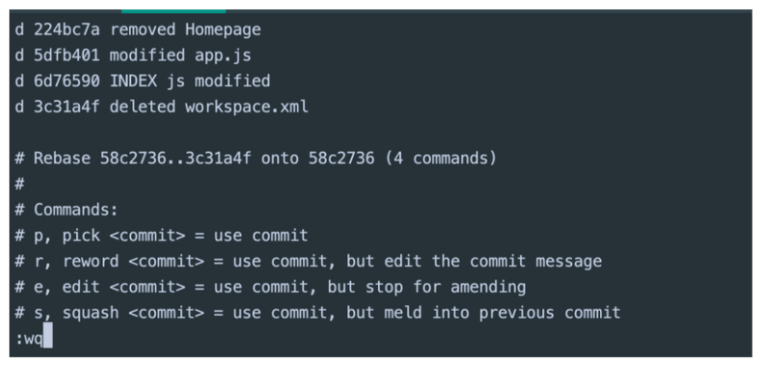
Task: Click the 'reword <commit>' help line
Action: point(308,261)
